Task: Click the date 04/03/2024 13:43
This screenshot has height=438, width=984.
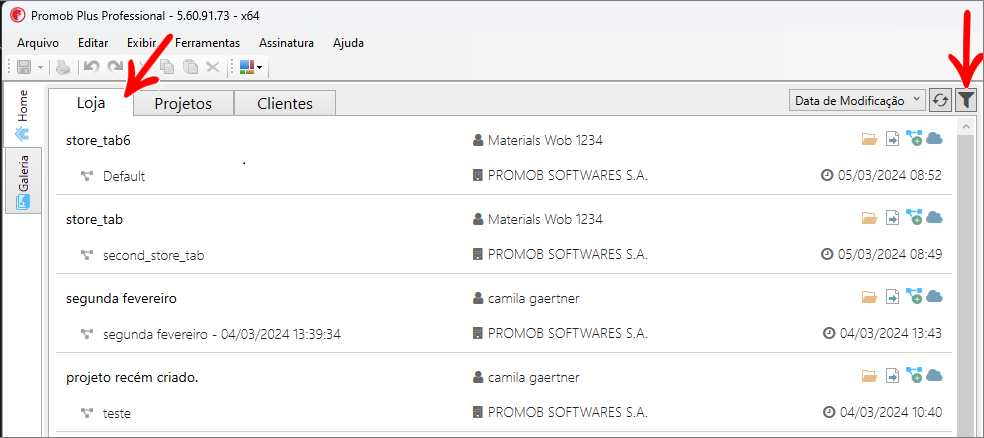Action: (890, 333)
